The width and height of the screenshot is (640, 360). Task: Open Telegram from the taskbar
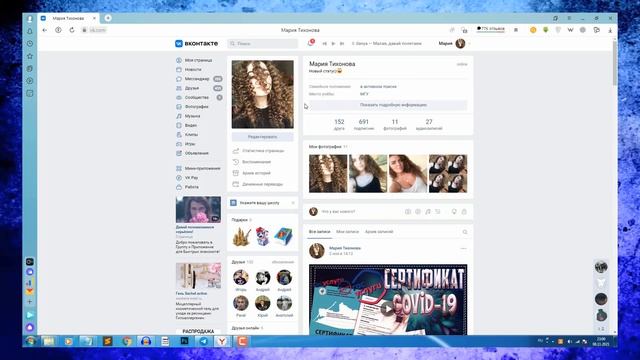203,341
